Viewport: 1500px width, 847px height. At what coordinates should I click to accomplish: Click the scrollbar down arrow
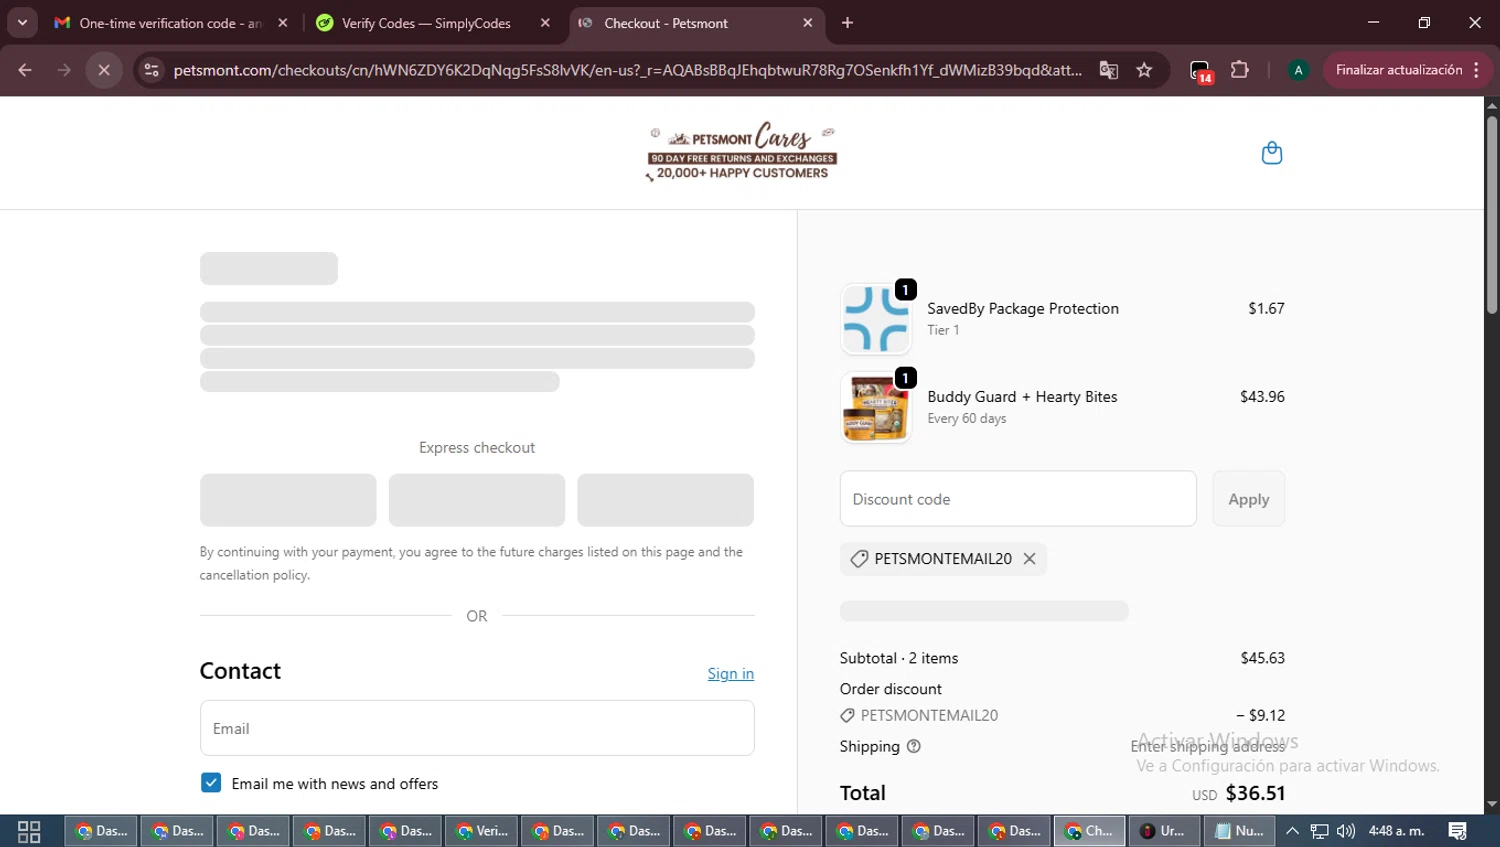pyautogui.click(x=1492, y=804)
